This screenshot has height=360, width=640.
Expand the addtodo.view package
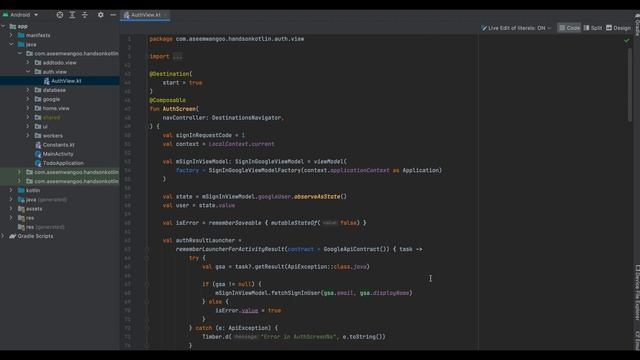28,63
